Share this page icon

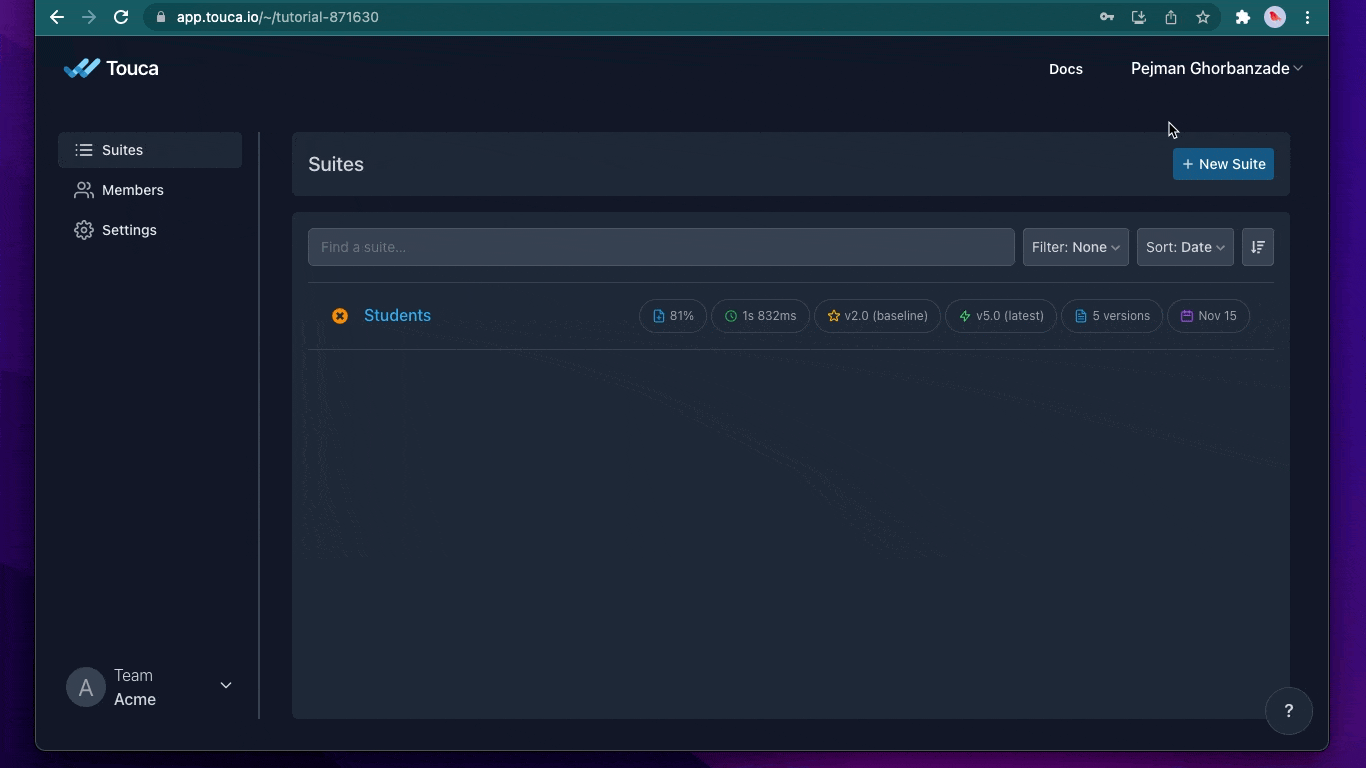1170,17
